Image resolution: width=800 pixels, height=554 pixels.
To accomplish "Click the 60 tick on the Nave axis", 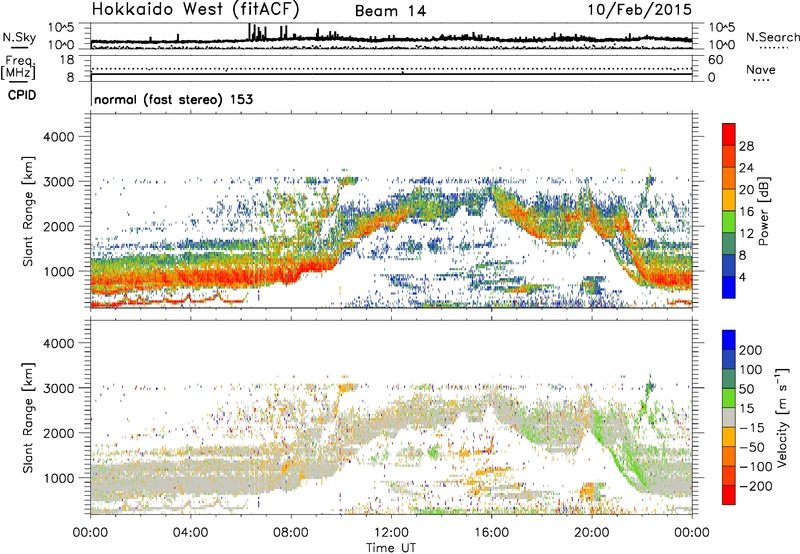I will click(715, 60).
